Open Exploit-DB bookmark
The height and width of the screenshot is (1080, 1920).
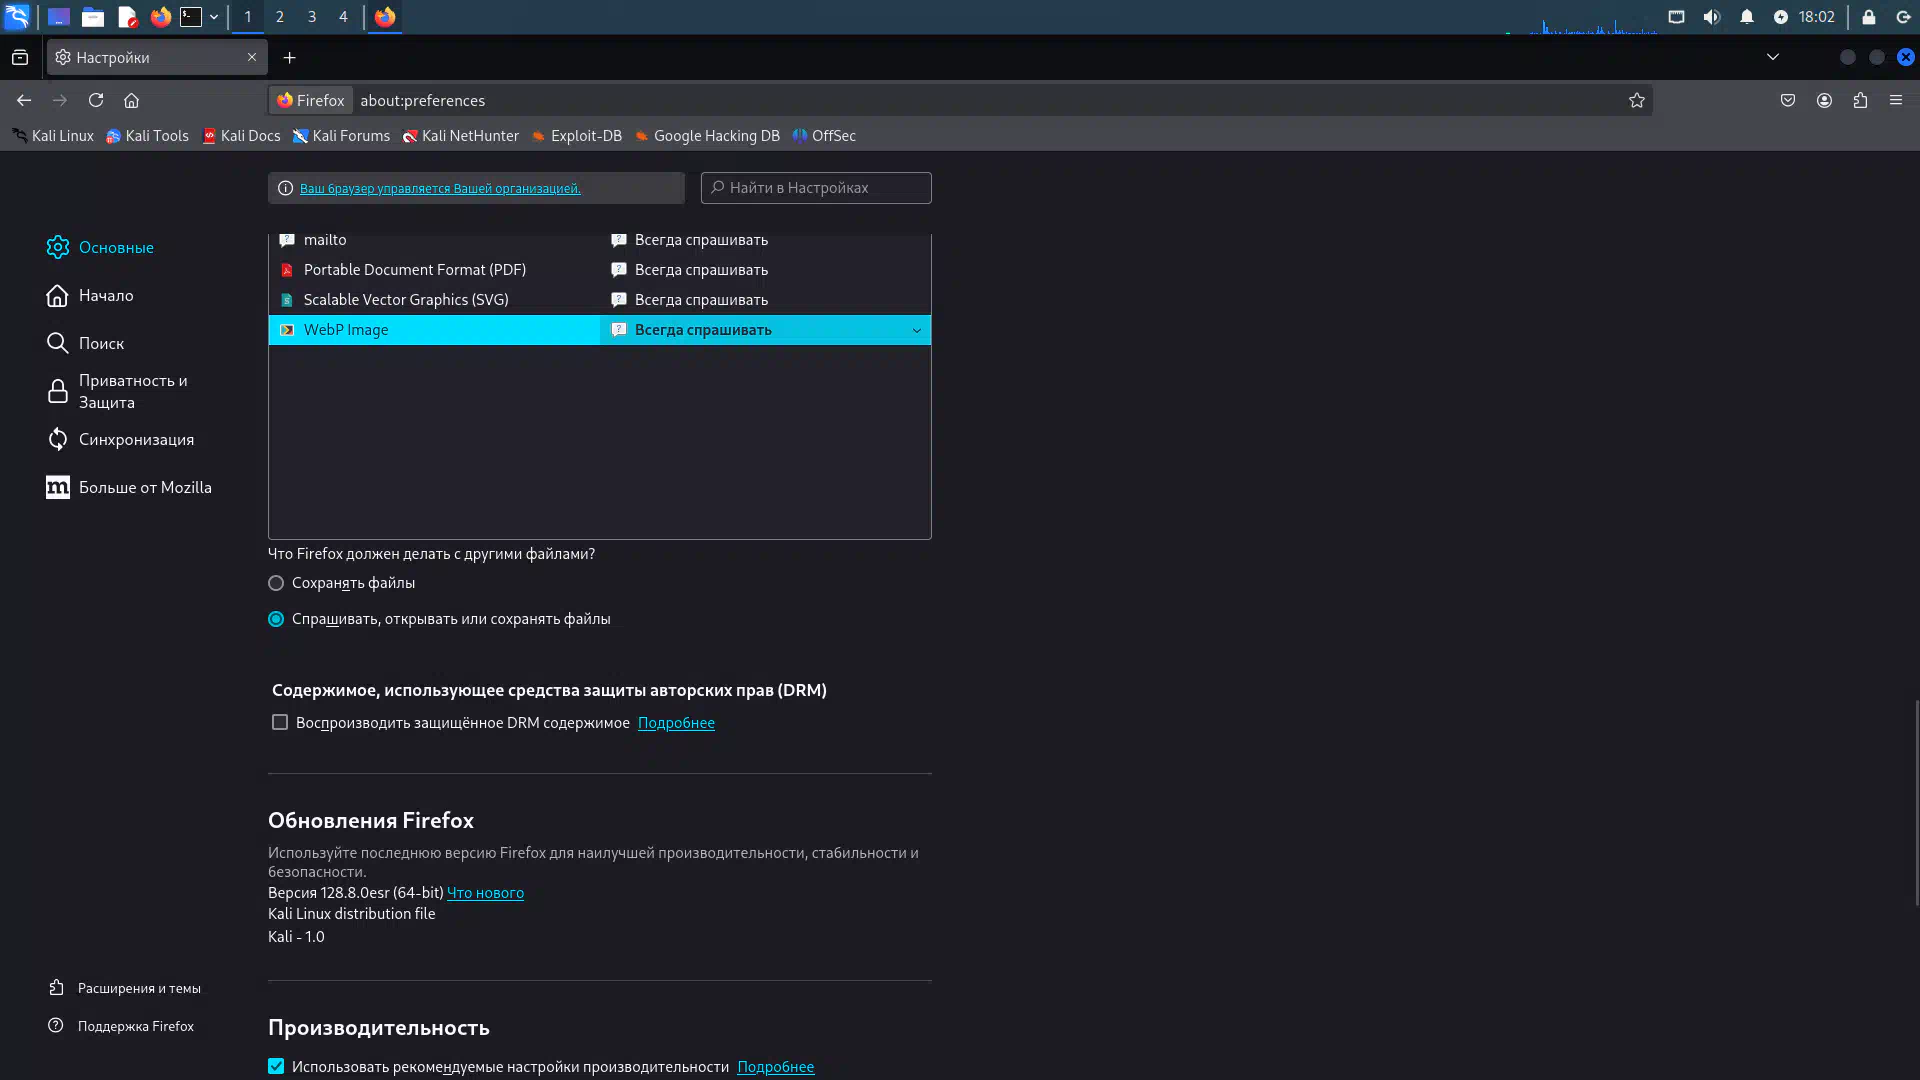576,136
